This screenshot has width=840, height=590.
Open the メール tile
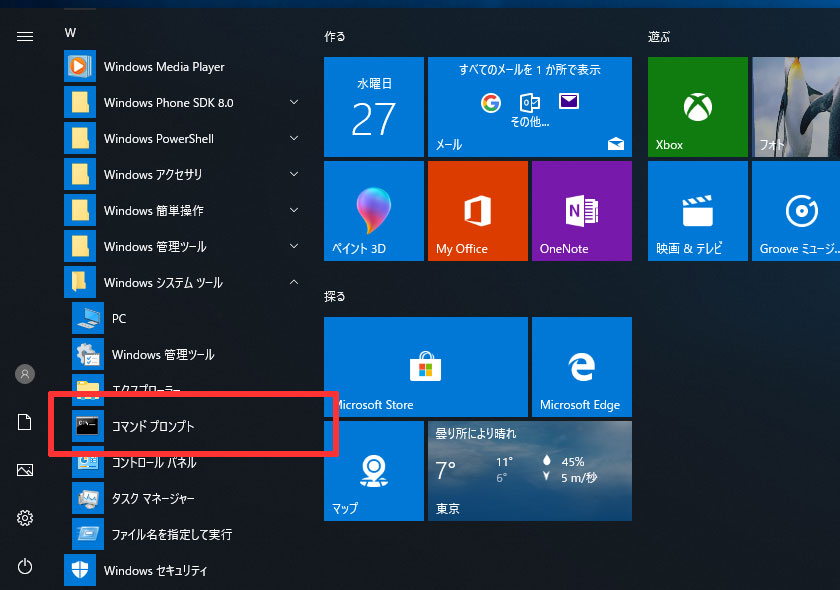pos(530,107)
